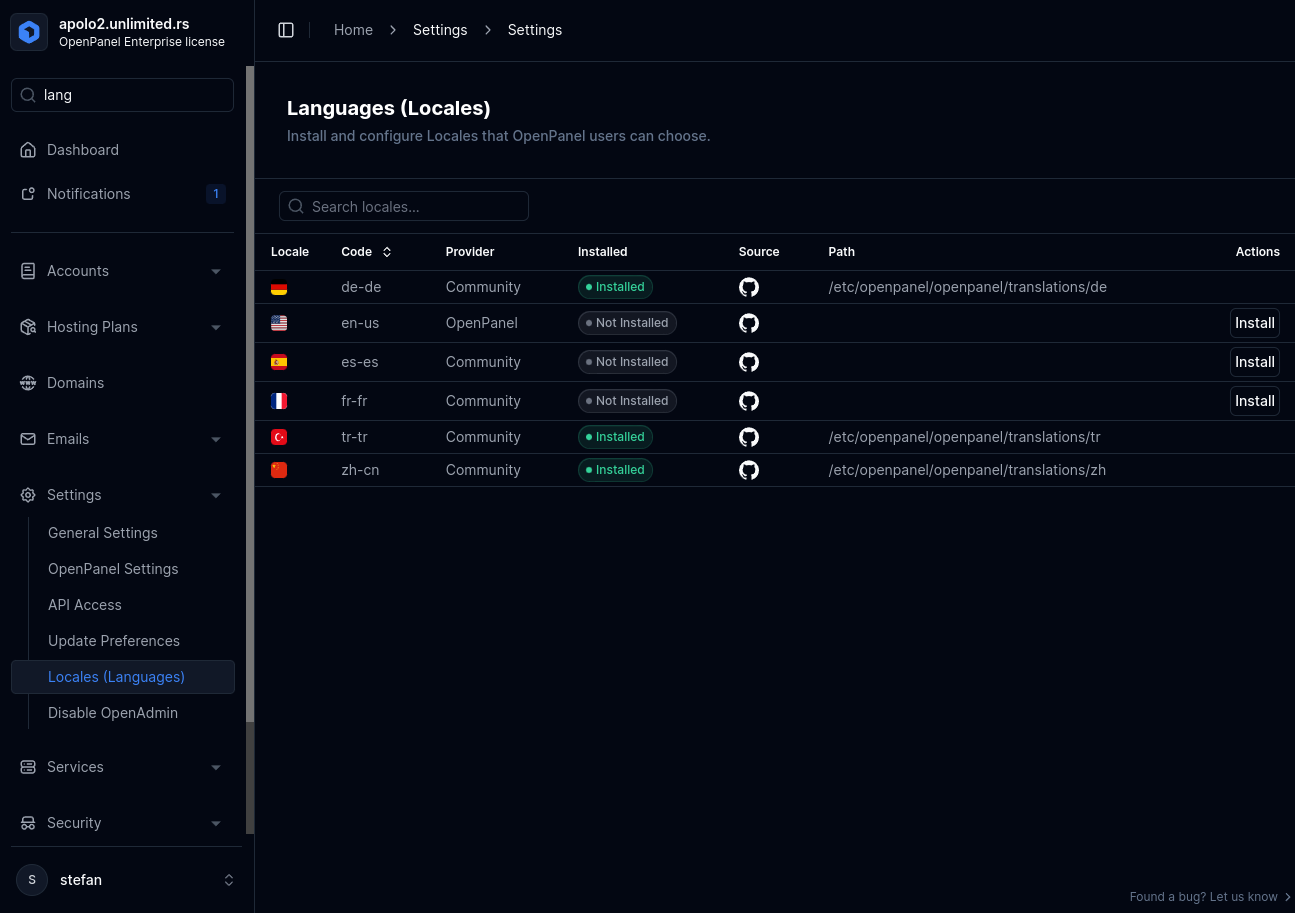Click the Hosting Plans package icon
This screenshot has height=913, width=1295.
click(28, 327)
